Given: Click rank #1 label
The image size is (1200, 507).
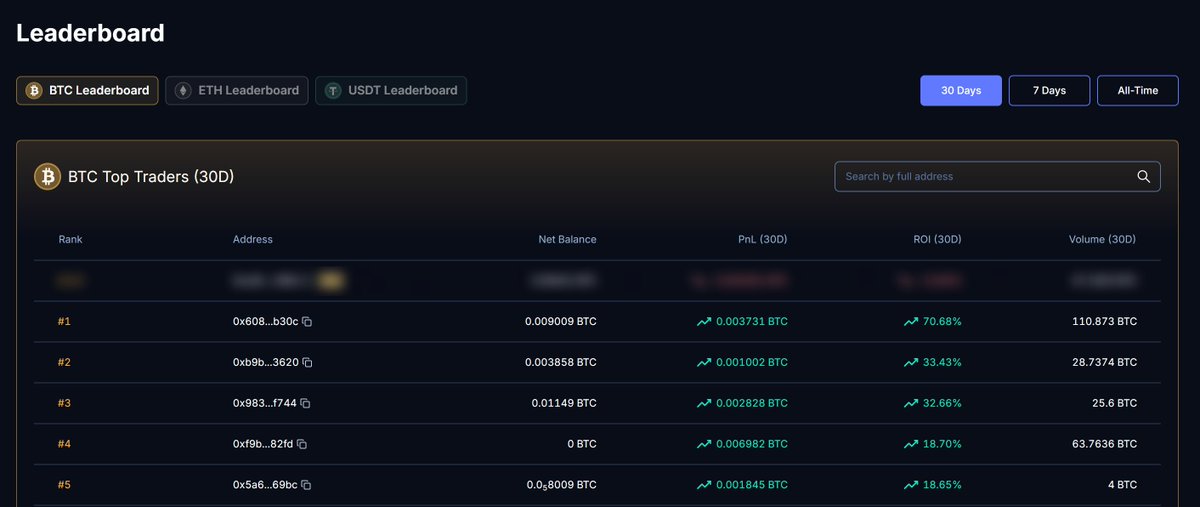Looking at the screenshot, I should (64, 322).
